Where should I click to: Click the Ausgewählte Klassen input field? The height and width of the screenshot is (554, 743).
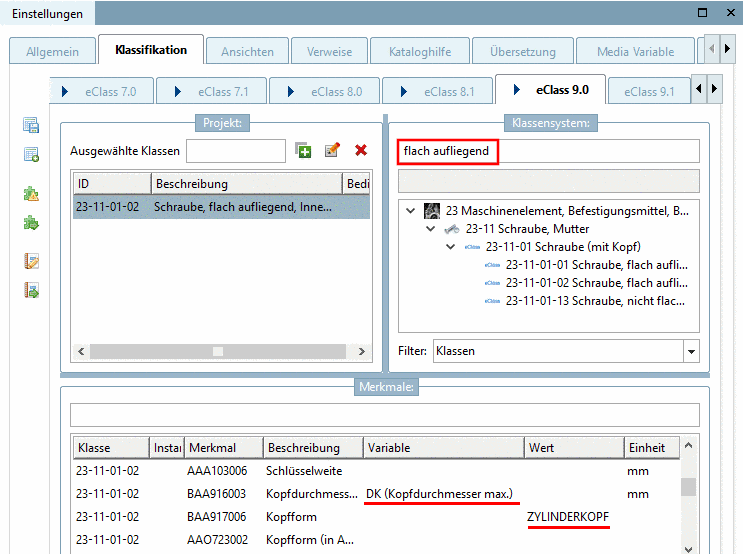[236, 151]
